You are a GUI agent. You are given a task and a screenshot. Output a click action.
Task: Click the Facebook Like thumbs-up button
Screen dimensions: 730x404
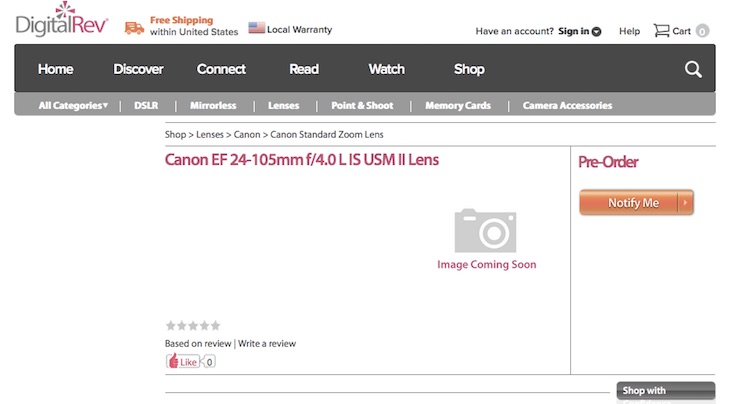coord(183,361)
